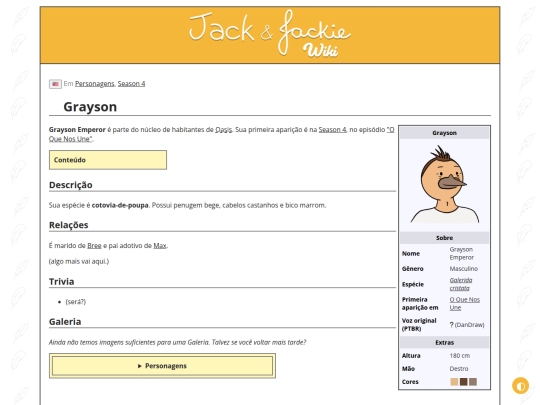Click the gray-brown color swatch in Cores
Viewport: 540px width, 405px height.
coord(473,382)
